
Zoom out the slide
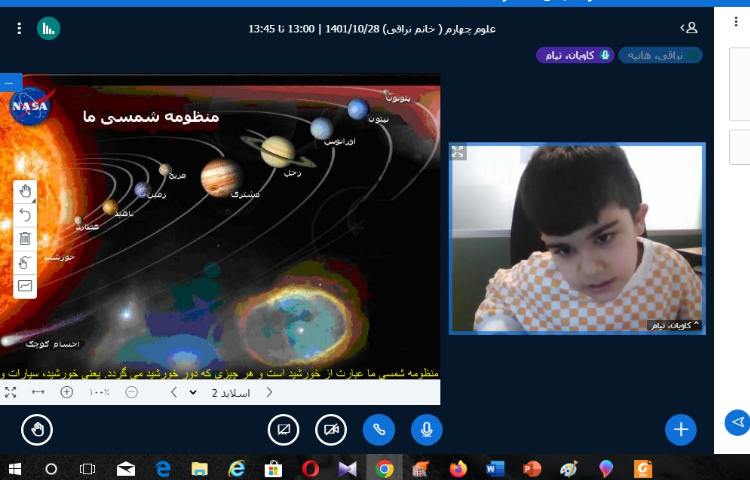tap(132, 393)
